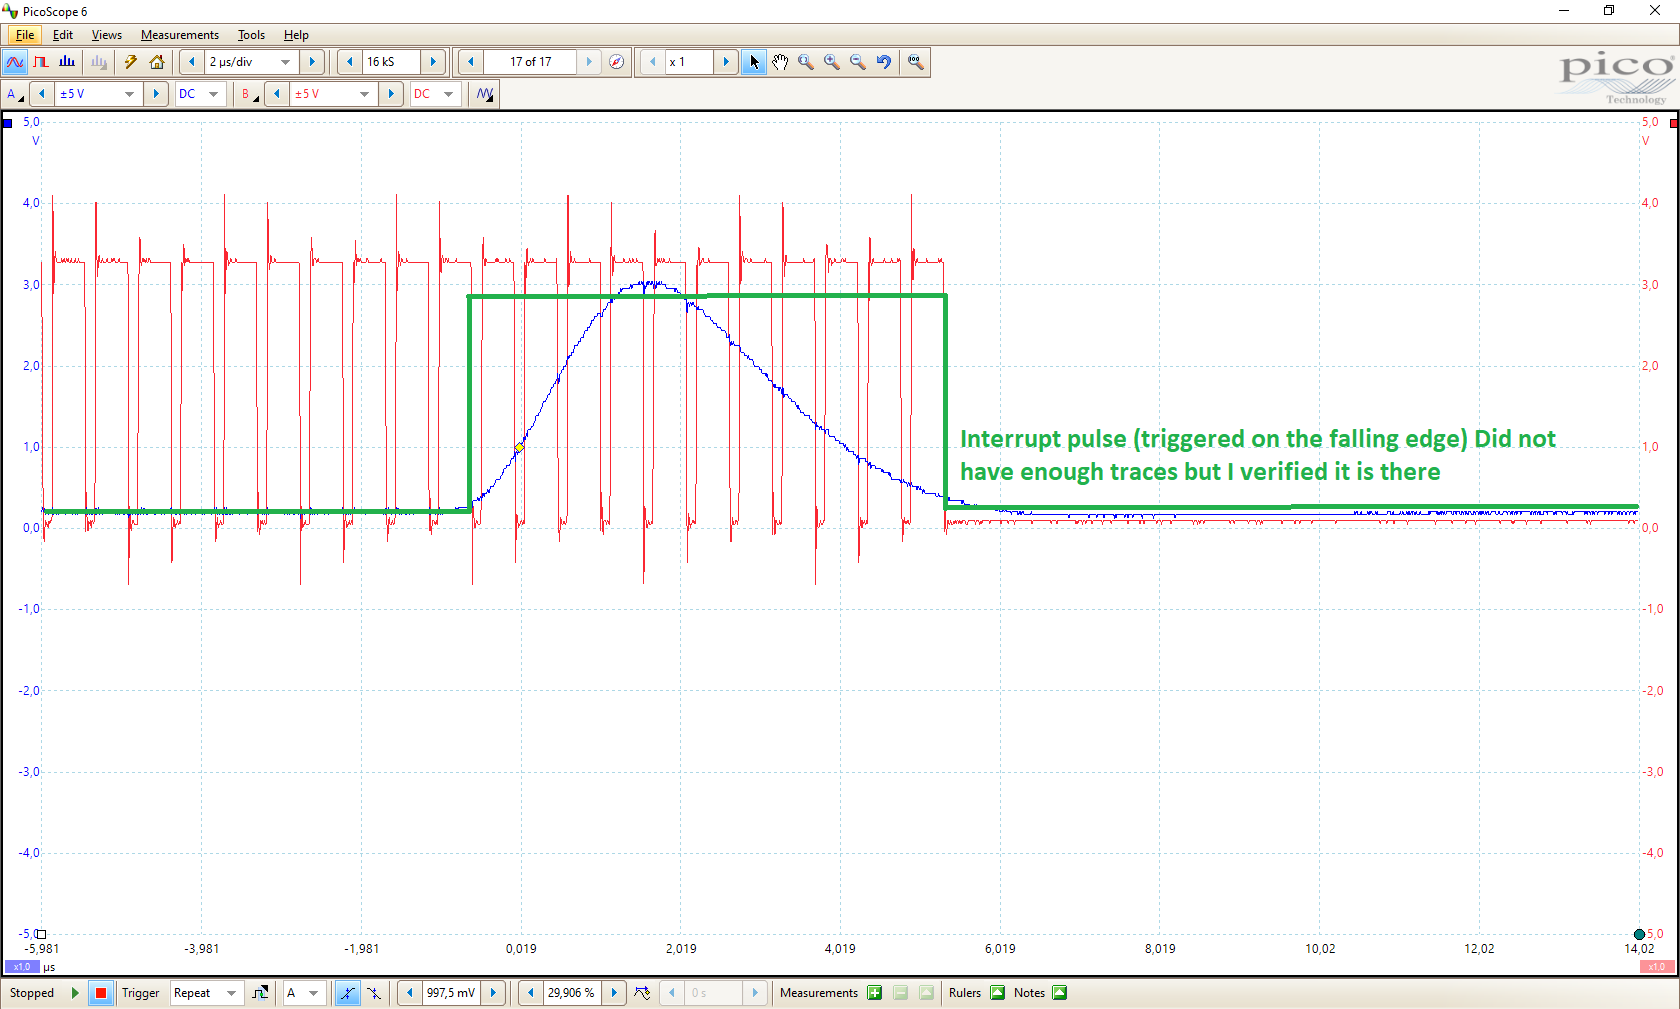Increase pre-trigger 29,906 %
This screenshot has height=1009, width=1680.
click(614, 993)
